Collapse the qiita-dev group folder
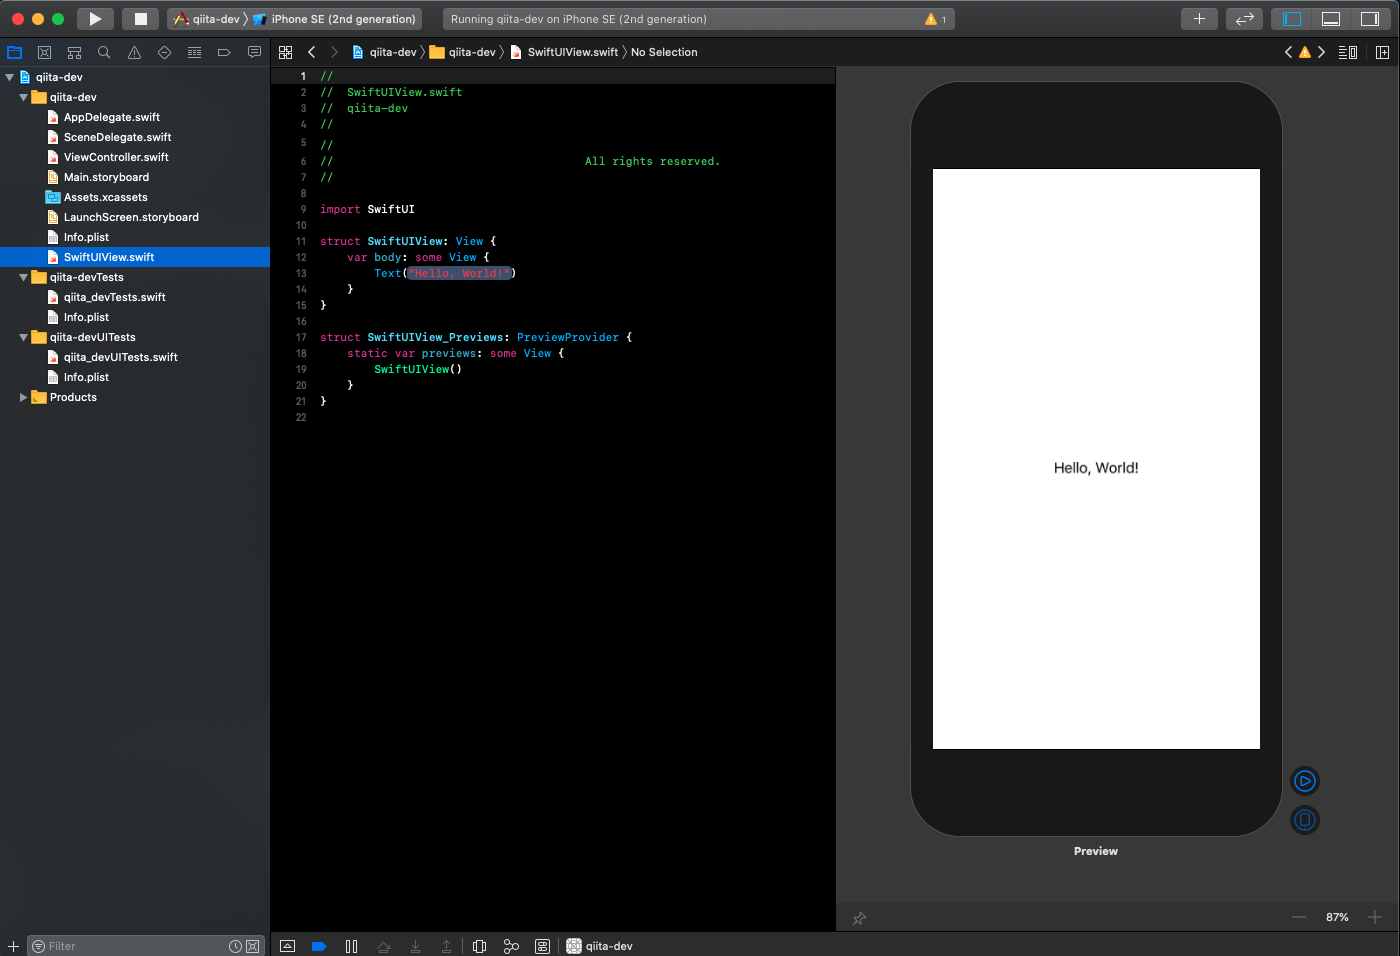 coord(24,97)
